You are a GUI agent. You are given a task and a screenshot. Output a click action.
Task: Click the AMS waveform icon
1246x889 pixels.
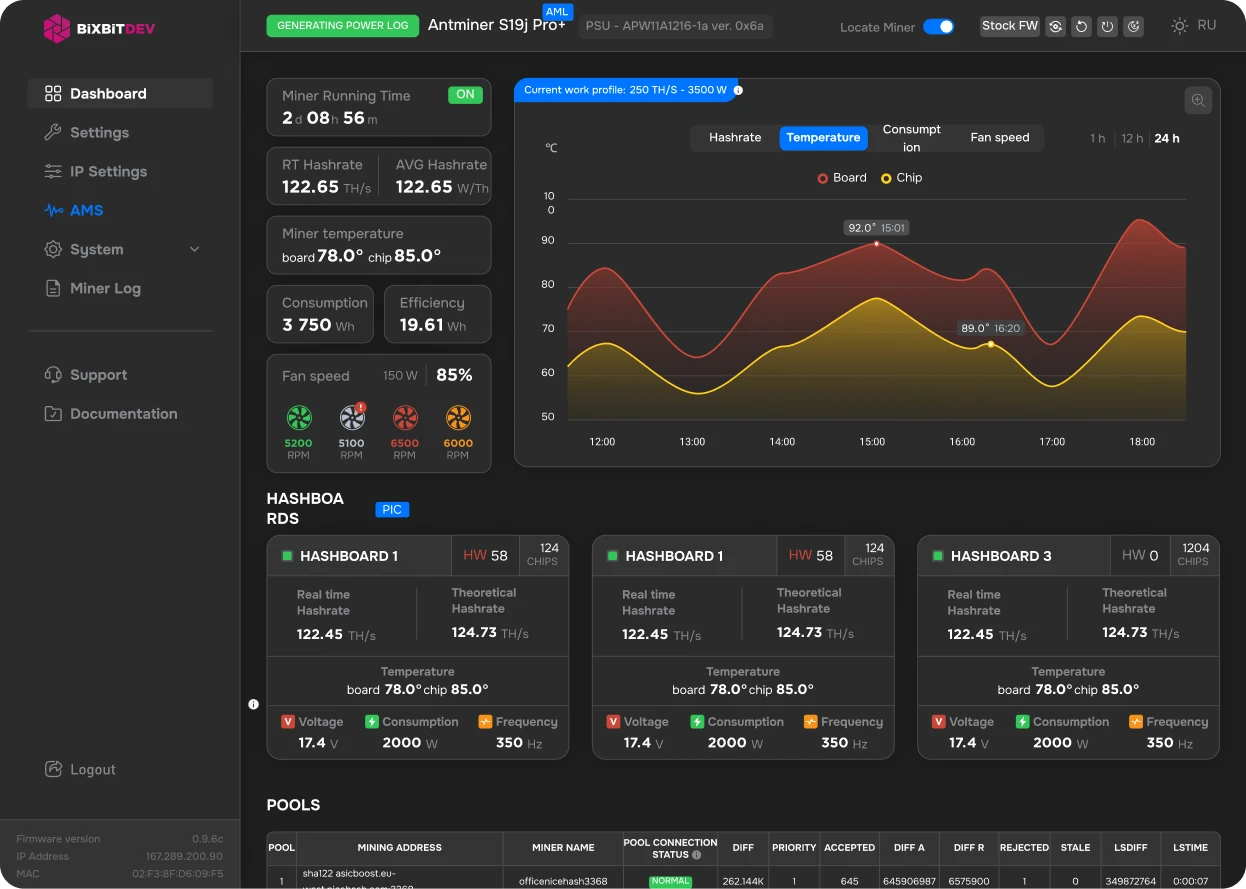[53, 211]
